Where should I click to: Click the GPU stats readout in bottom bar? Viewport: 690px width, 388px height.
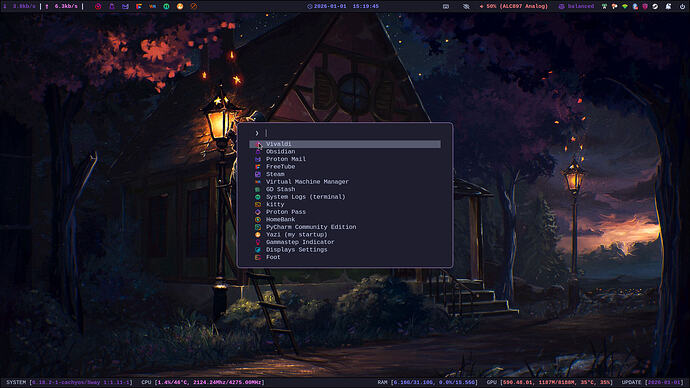550,382
